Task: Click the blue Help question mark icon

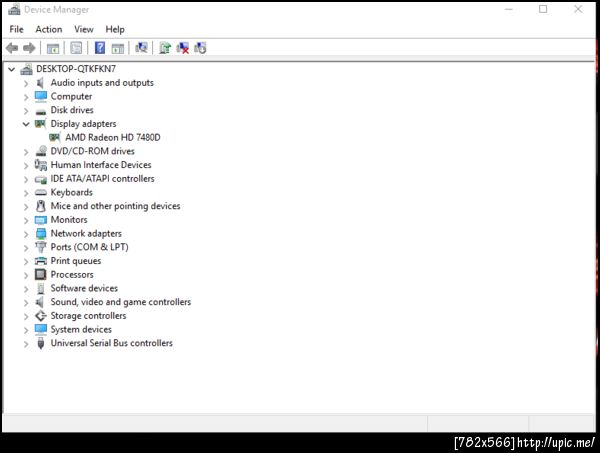Action: point(100,48)
